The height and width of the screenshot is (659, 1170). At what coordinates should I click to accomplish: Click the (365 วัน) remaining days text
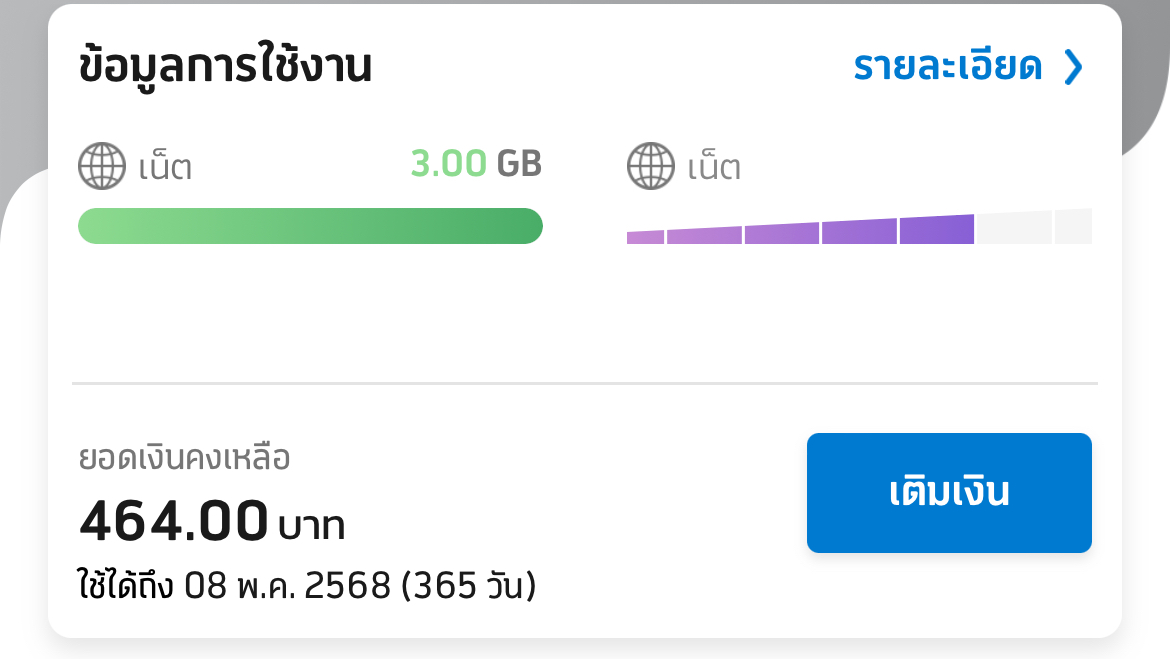click(468, 586)
